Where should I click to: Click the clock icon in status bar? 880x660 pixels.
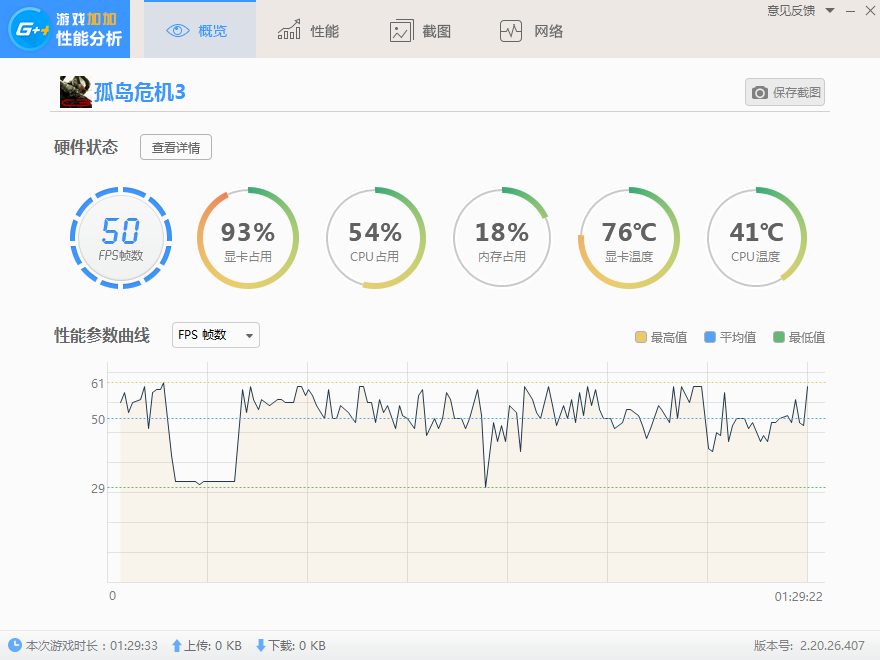(15, 645)
